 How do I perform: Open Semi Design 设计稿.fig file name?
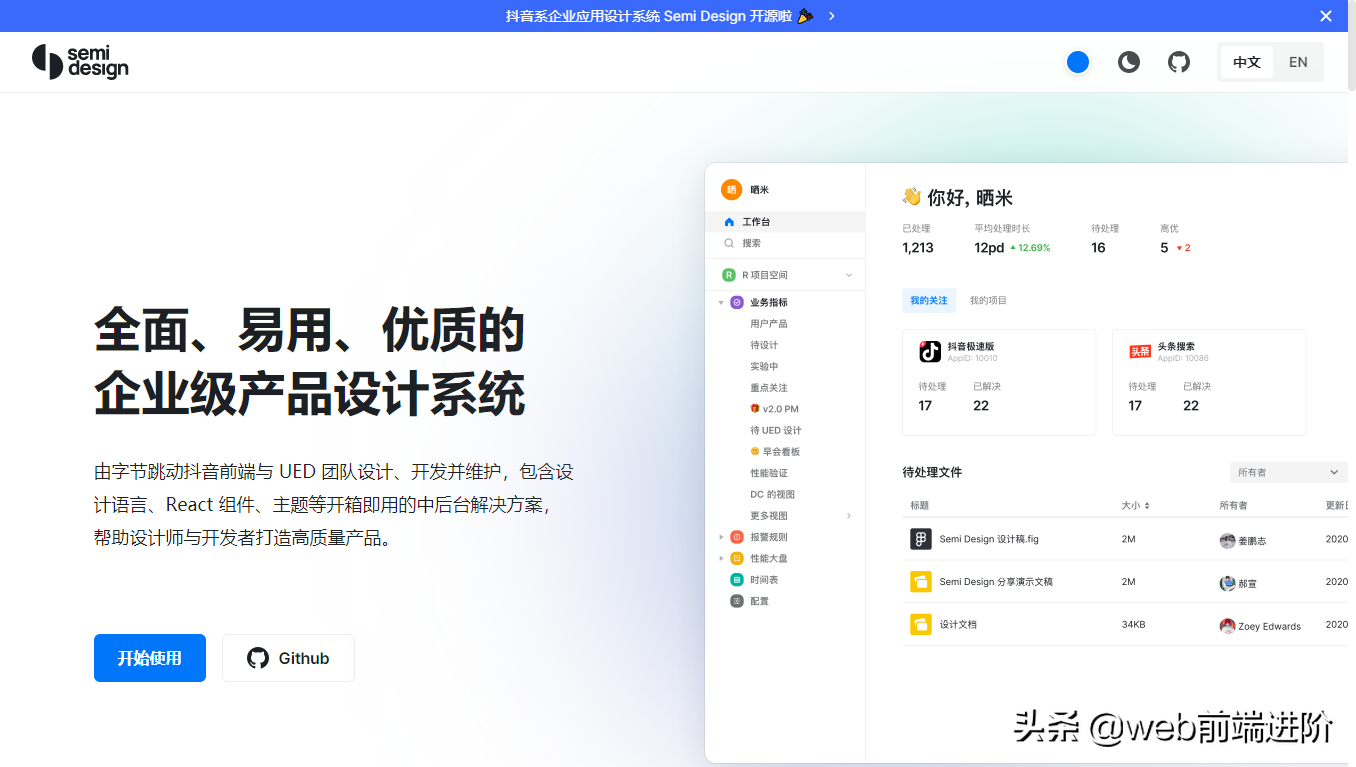989,539
